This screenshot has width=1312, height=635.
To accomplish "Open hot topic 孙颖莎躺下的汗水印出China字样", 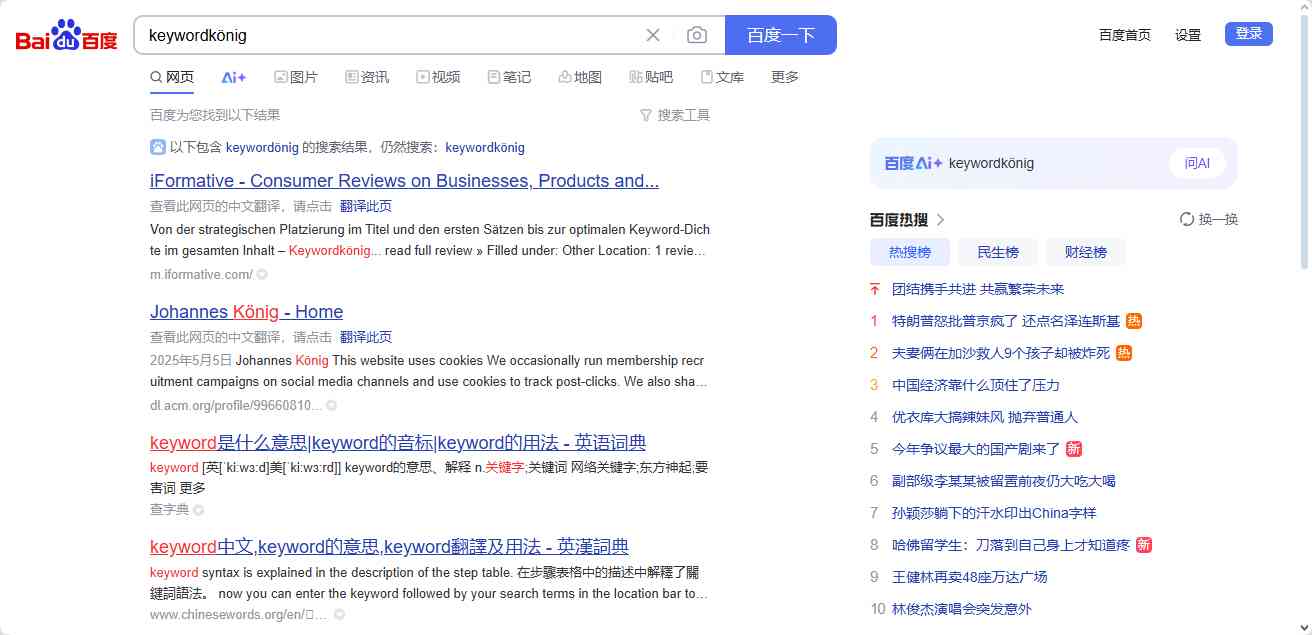I will (x=994, y=513).
